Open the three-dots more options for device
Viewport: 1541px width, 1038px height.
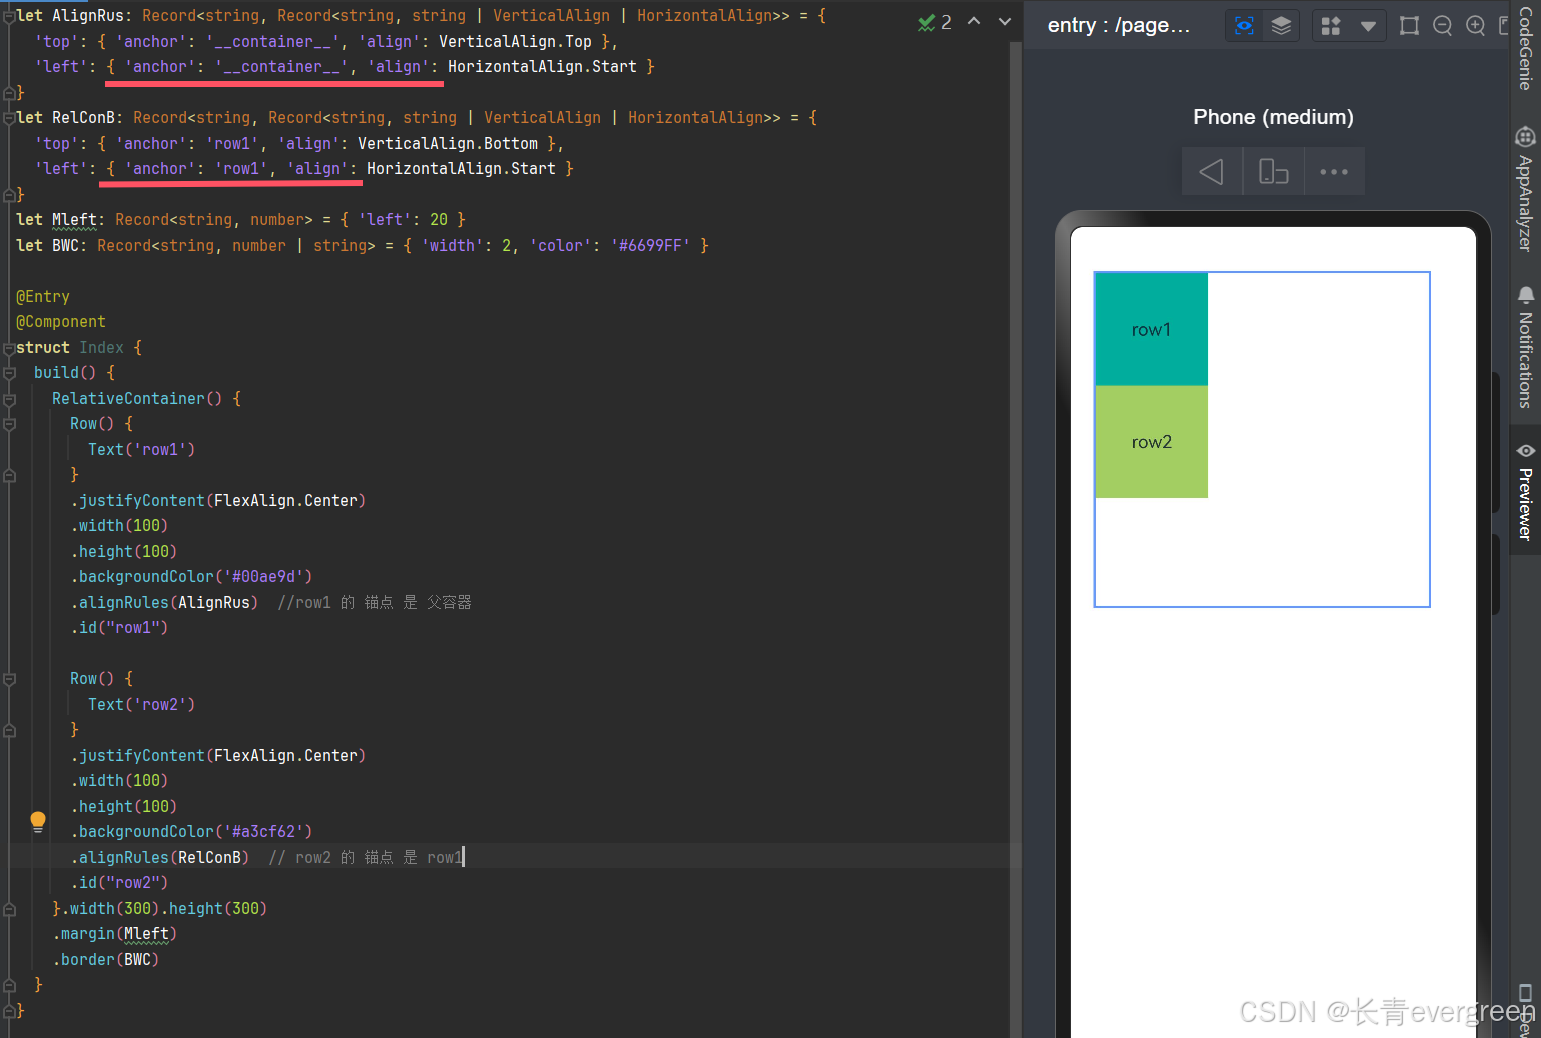click(x=1334, y=172)
